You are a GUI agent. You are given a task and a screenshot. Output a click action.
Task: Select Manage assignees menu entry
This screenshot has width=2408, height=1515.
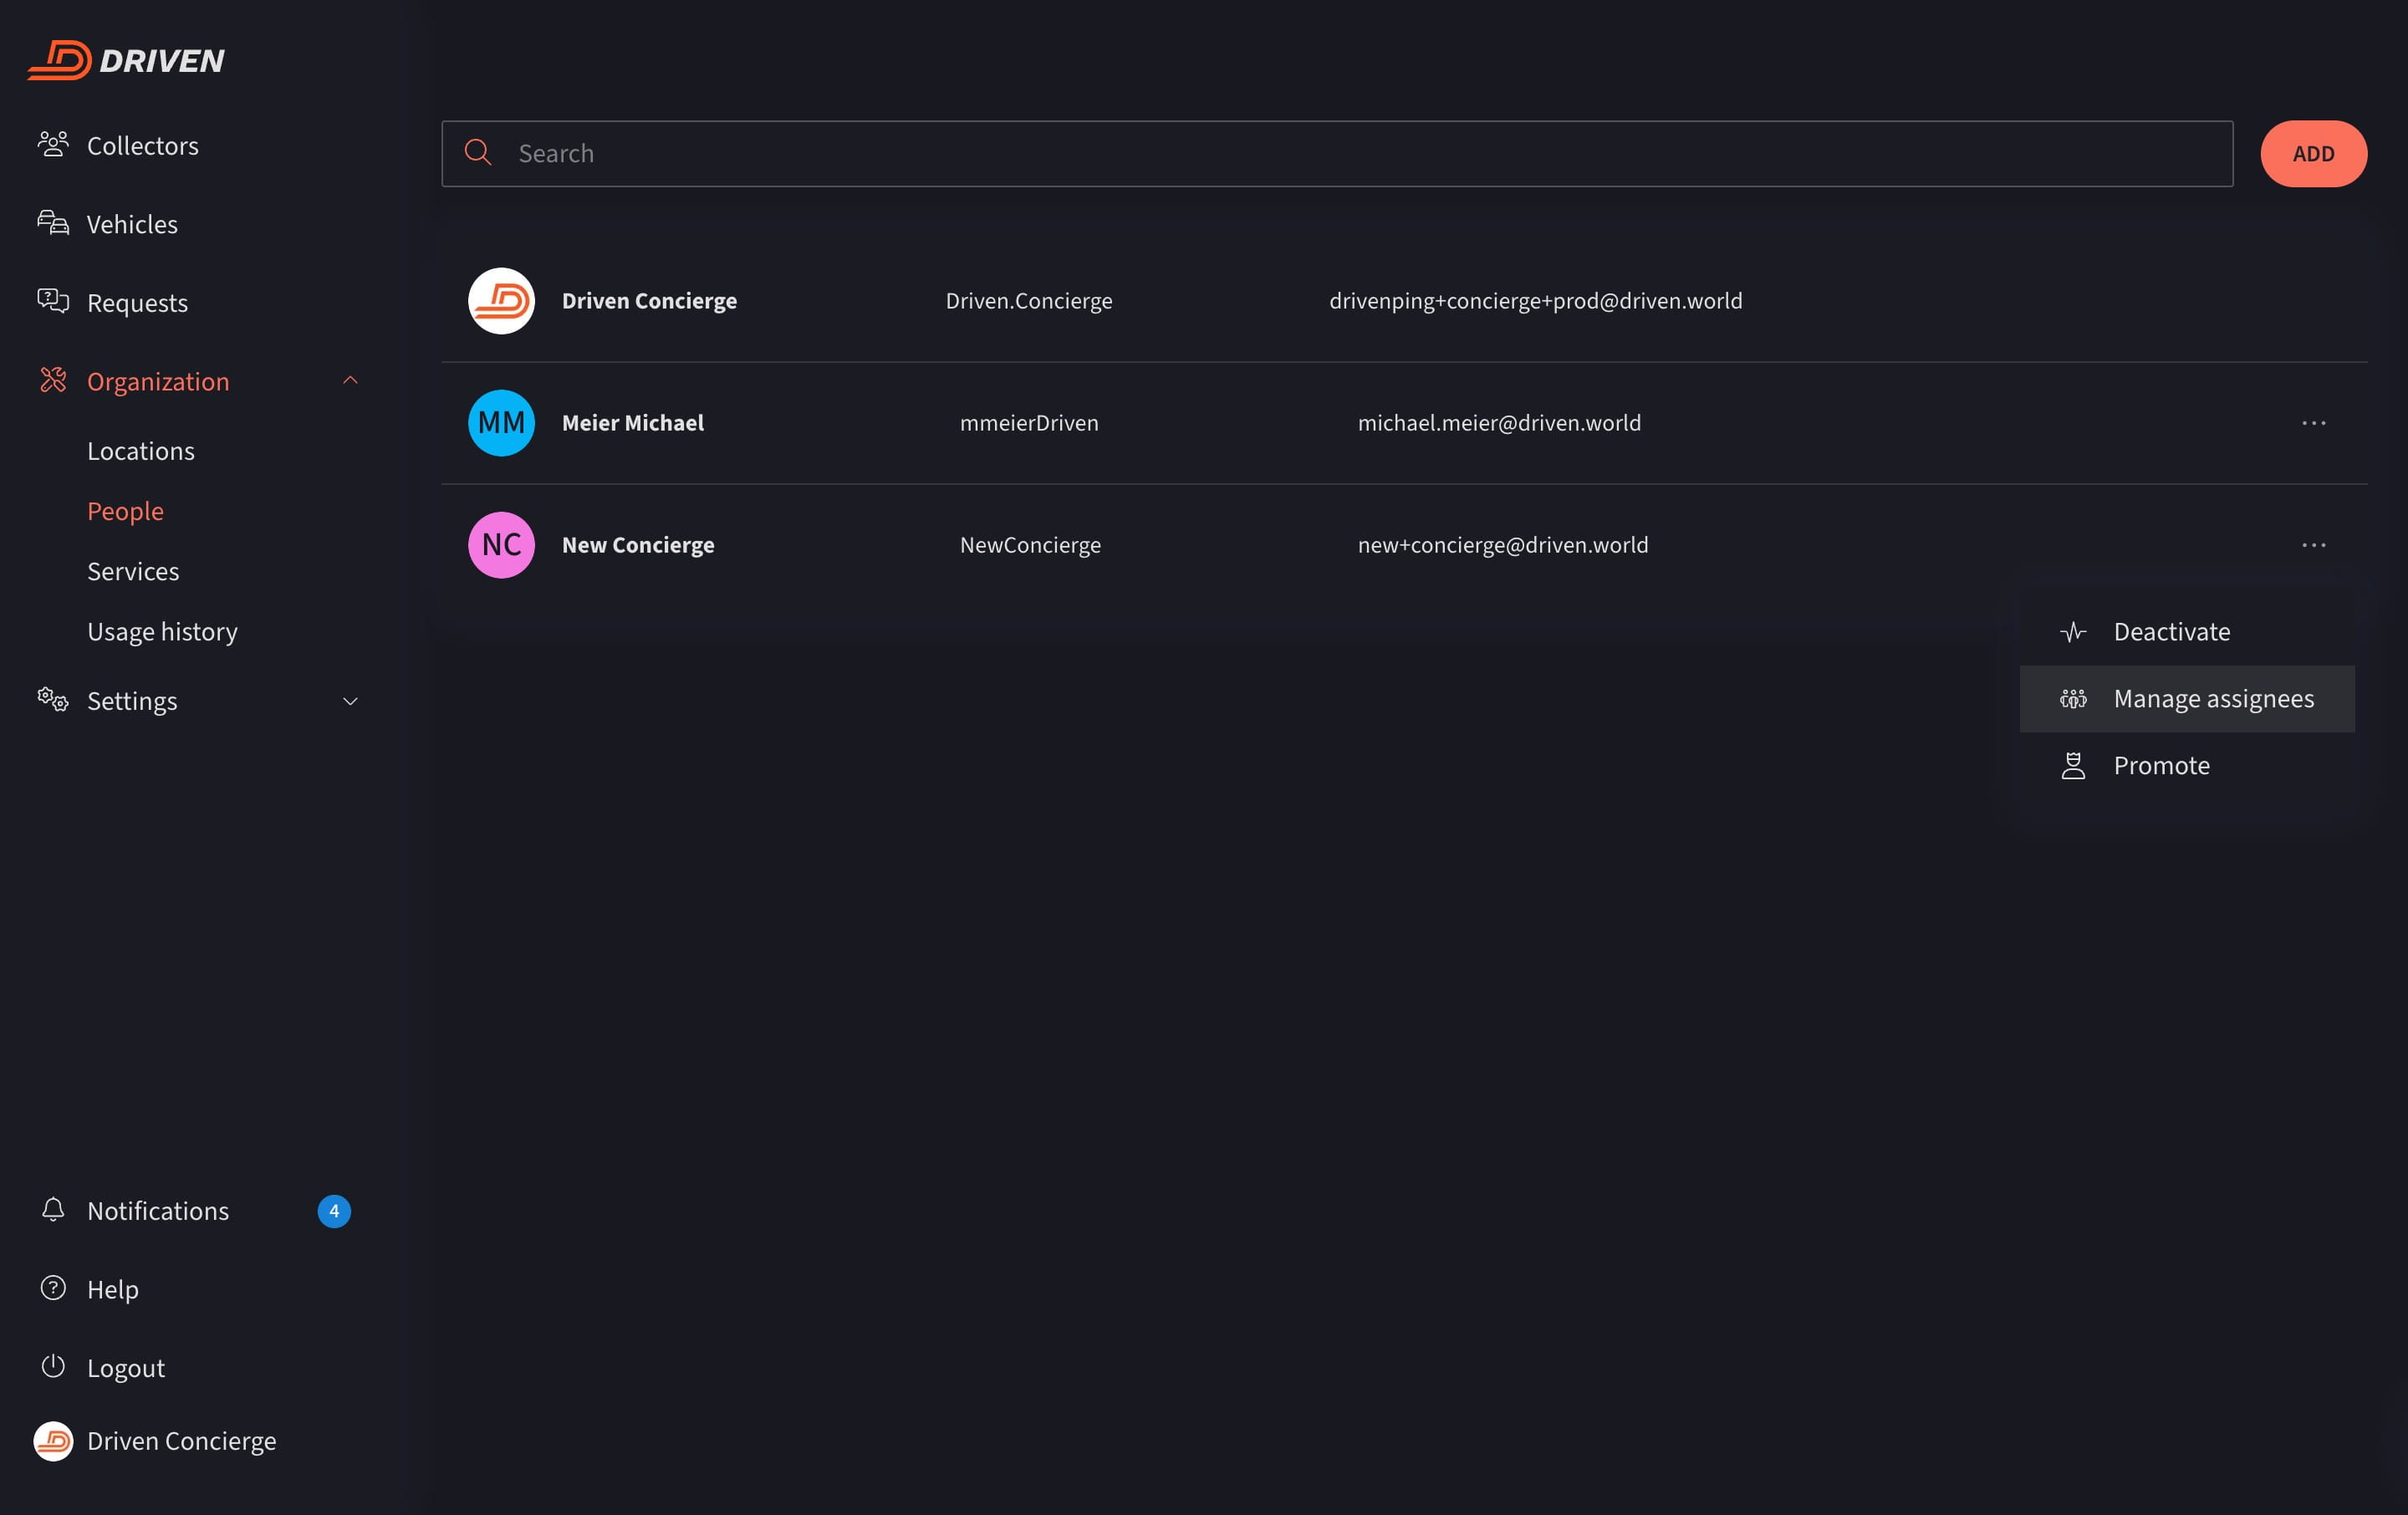[2213, 699]
